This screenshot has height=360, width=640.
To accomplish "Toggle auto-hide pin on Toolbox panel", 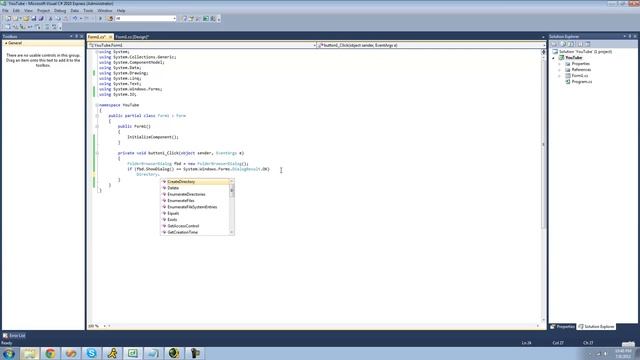I will click(76, 36).
